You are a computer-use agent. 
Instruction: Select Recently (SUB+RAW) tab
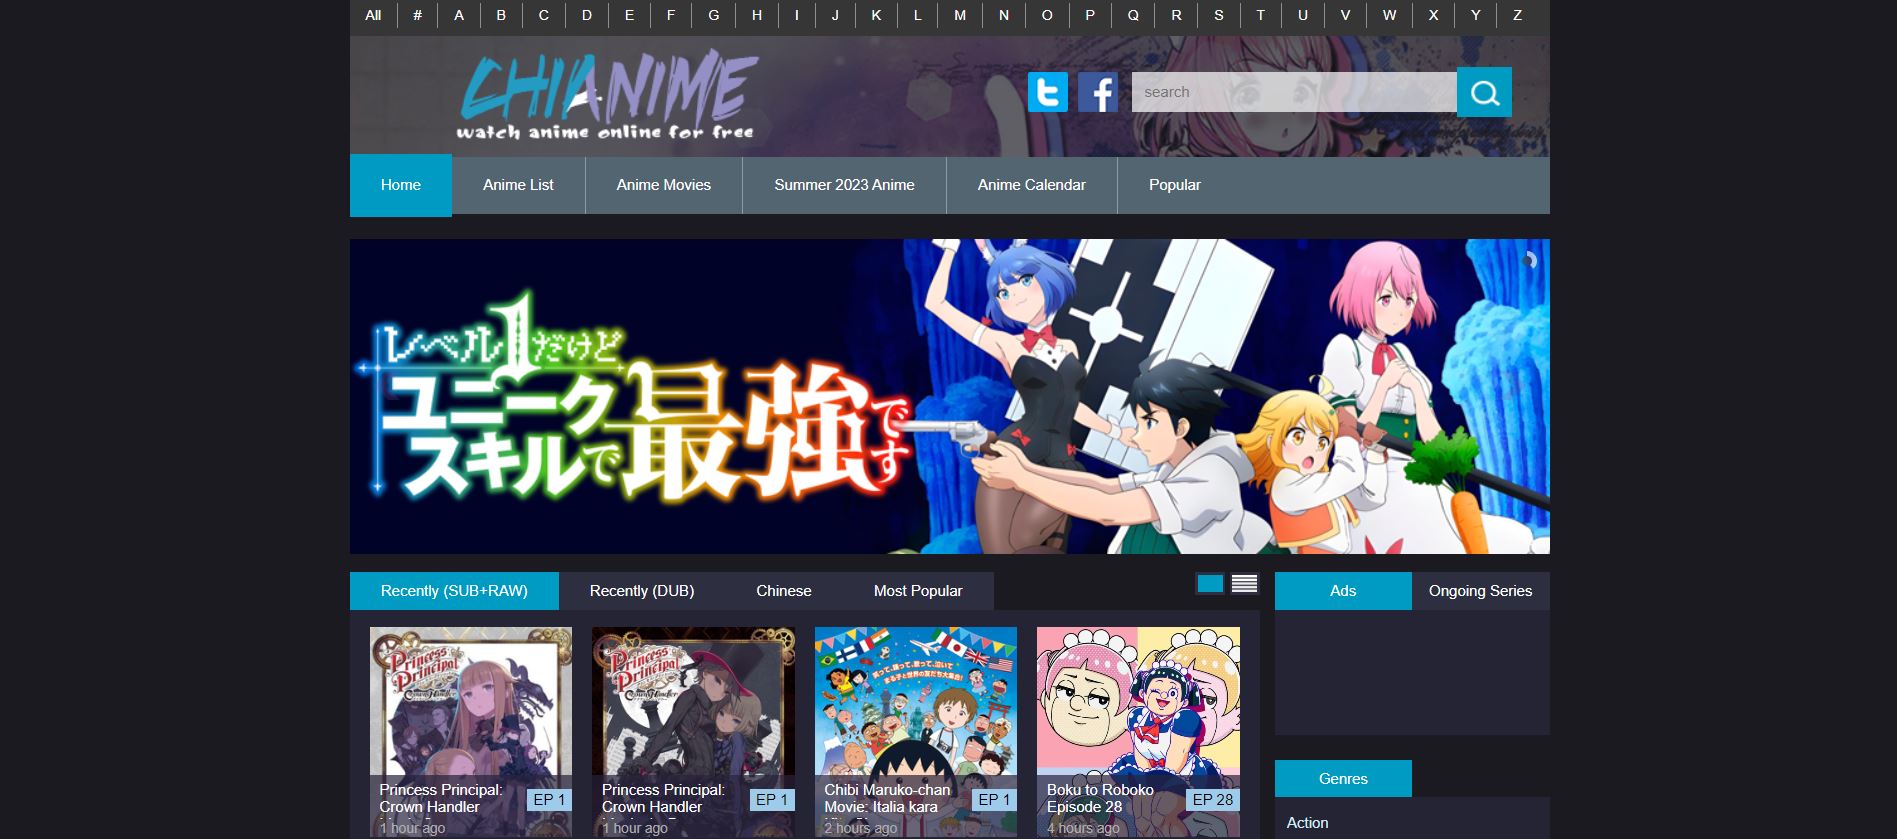point(454,591)
